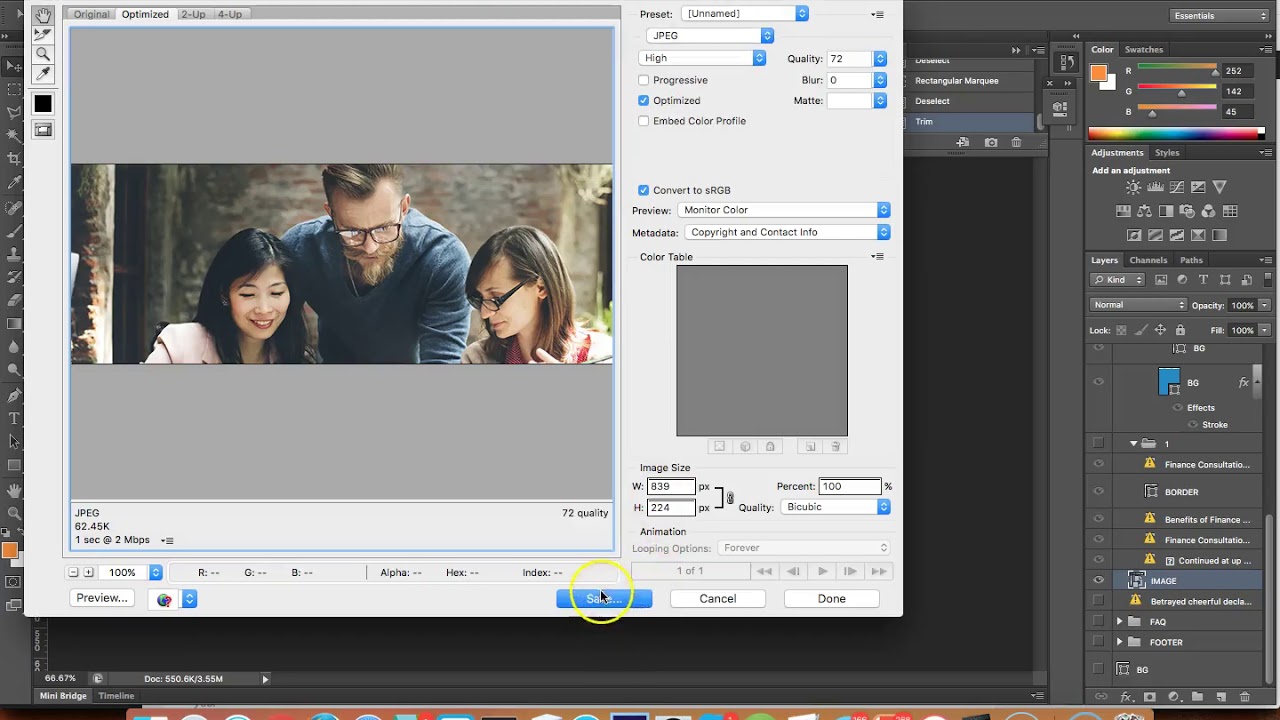1280x720 pixels.
Task: Switch to the 2-Up tab
Action: (x=193, y=14)
